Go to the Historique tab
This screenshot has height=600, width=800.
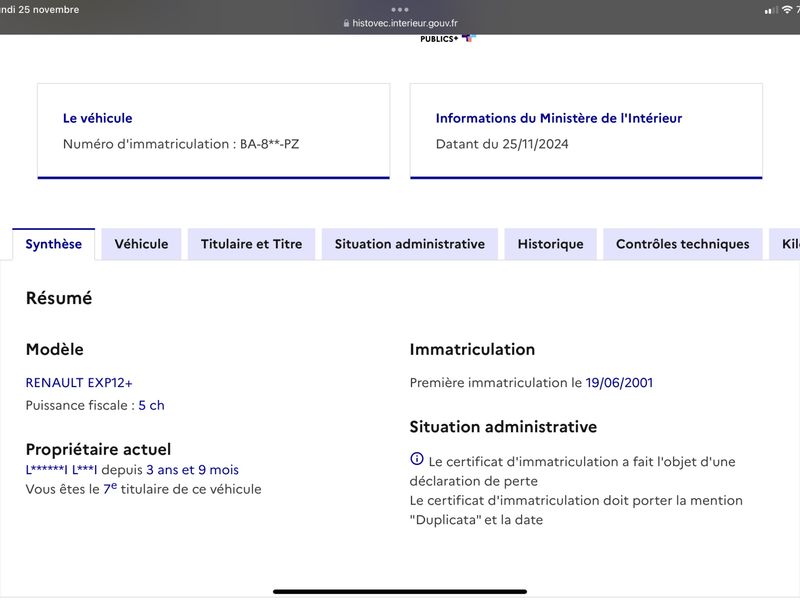pos(551,244)
